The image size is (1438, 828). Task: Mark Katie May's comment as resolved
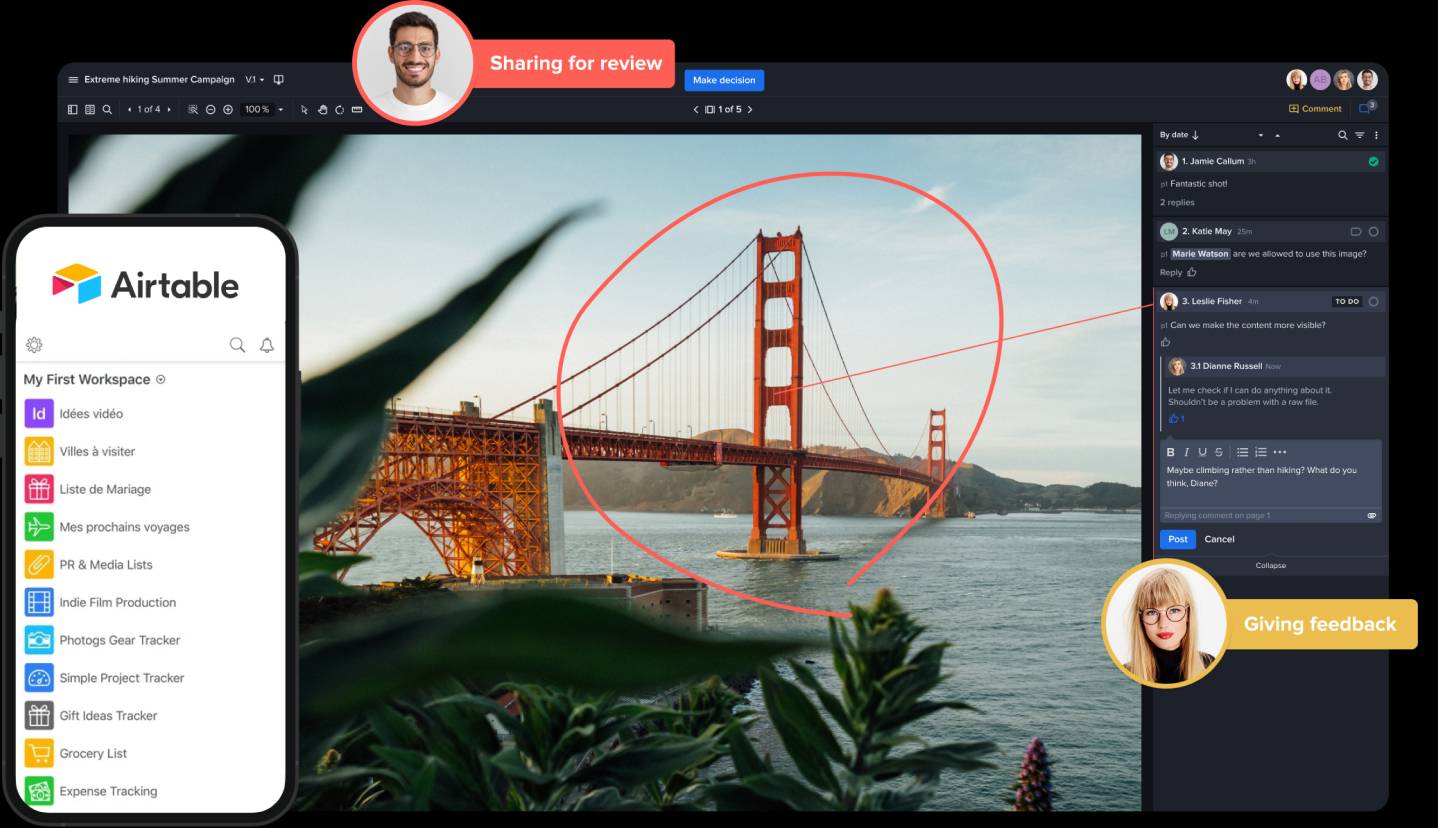(1373, 232)
